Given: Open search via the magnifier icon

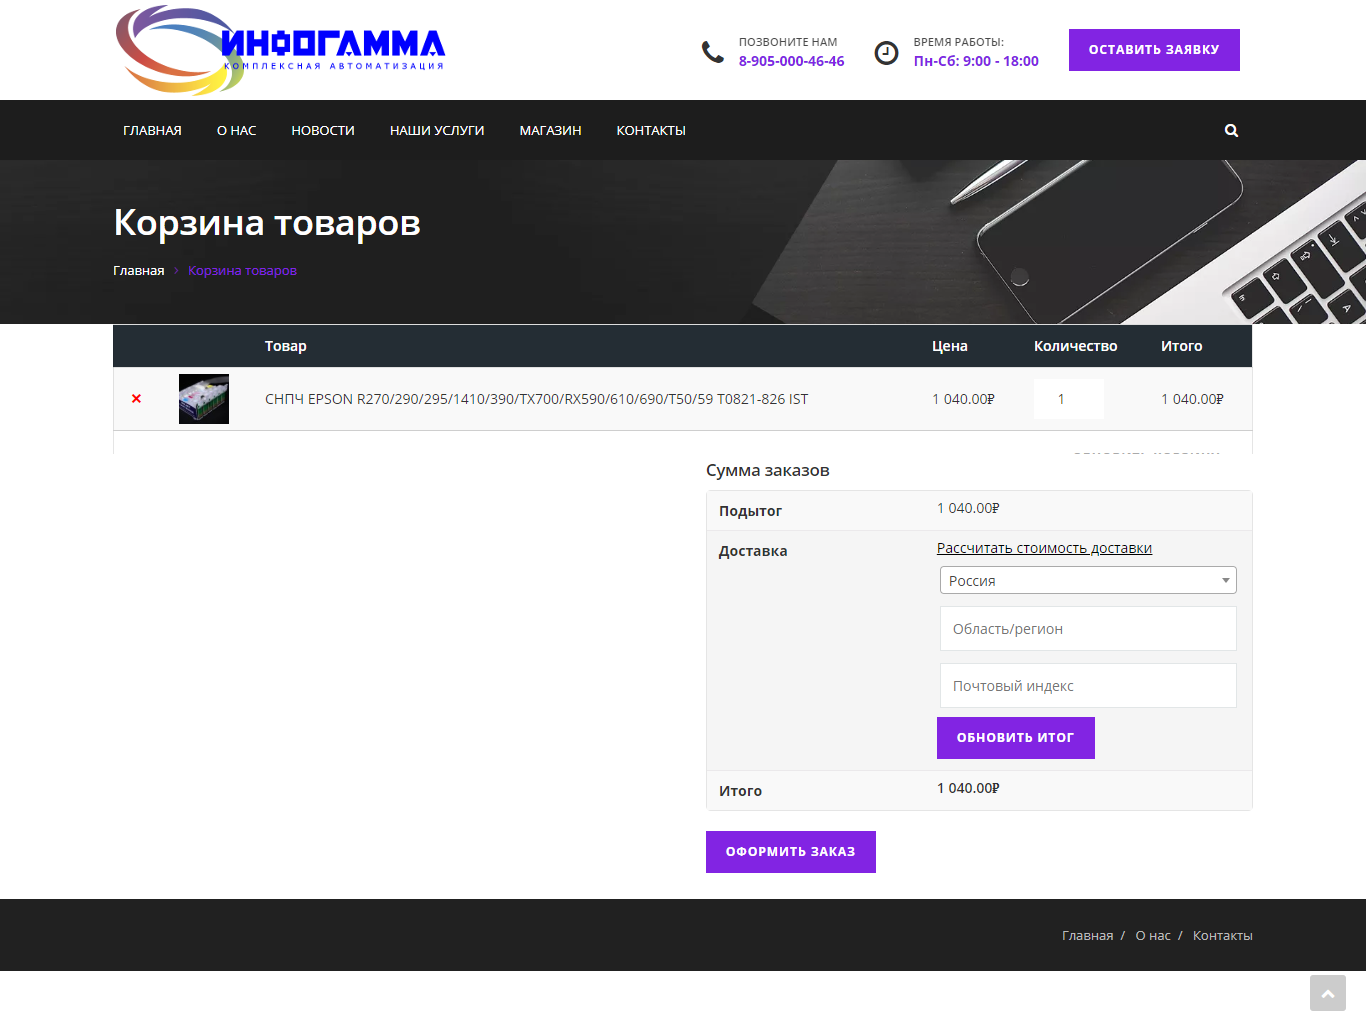Looking at the screenshot, I should click(x=1231, y=130).
